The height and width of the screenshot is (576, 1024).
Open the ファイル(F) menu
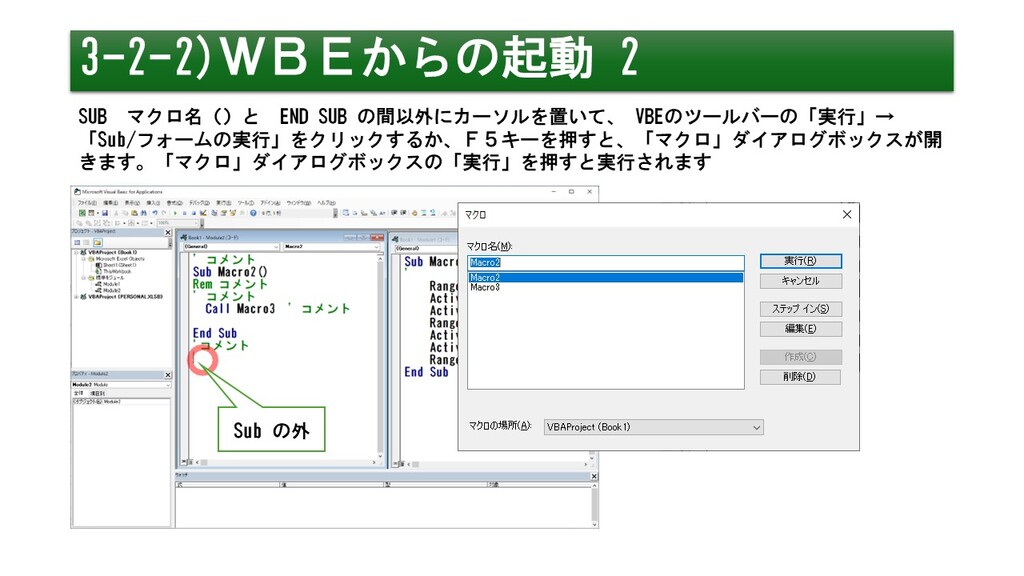pyautogui.click(x=88, y=203)
